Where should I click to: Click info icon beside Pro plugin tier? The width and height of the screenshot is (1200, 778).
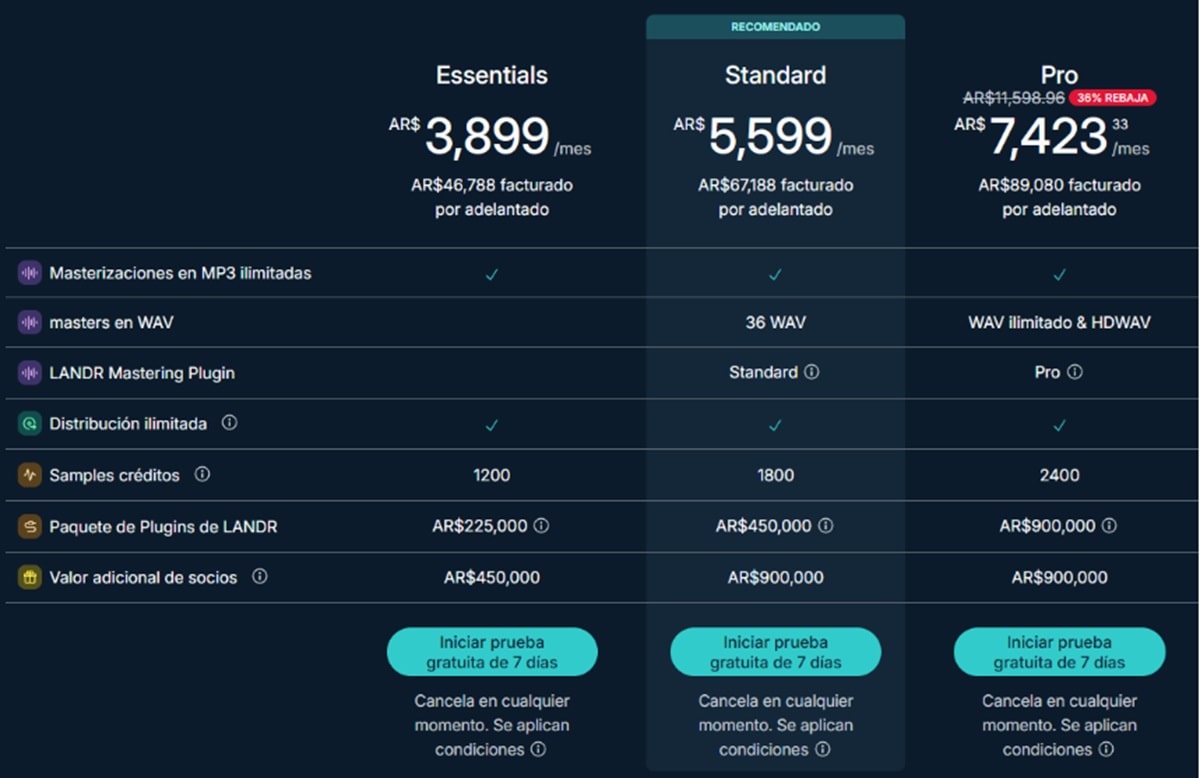pos(1075,372)
